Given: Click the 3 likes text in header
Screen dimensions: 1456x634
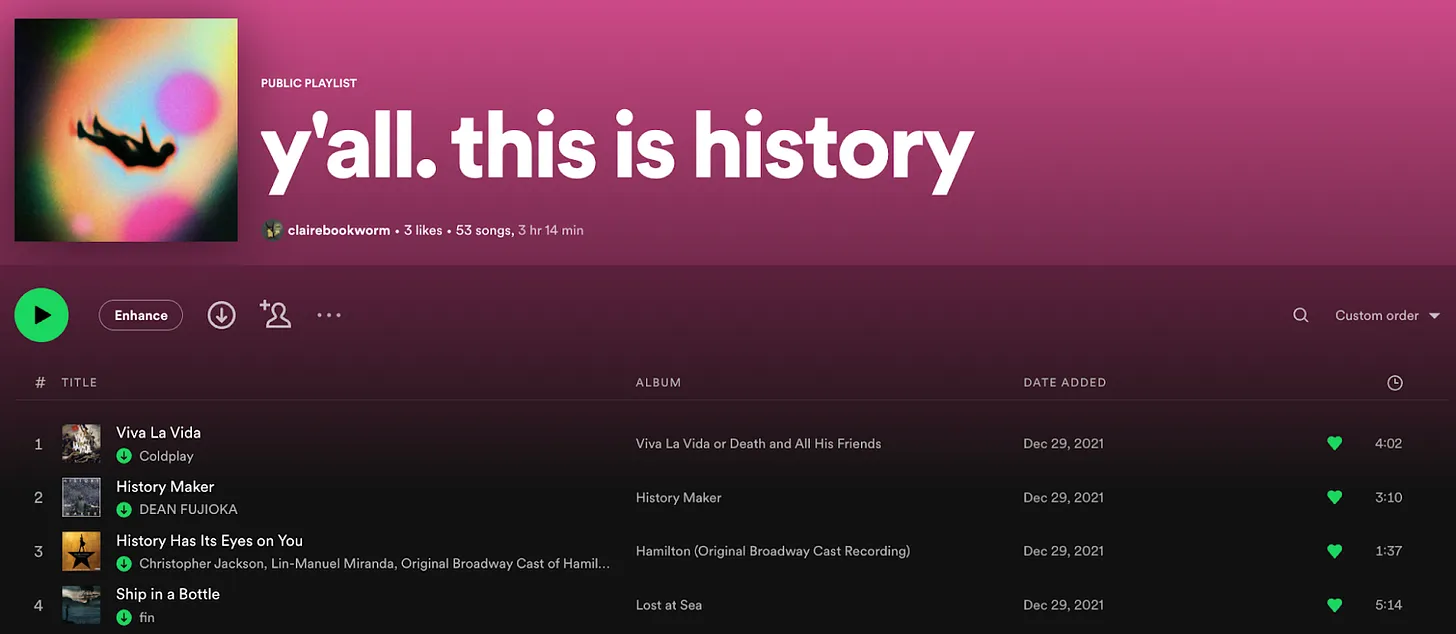Looking at the screenshot, I should (422, 230).
